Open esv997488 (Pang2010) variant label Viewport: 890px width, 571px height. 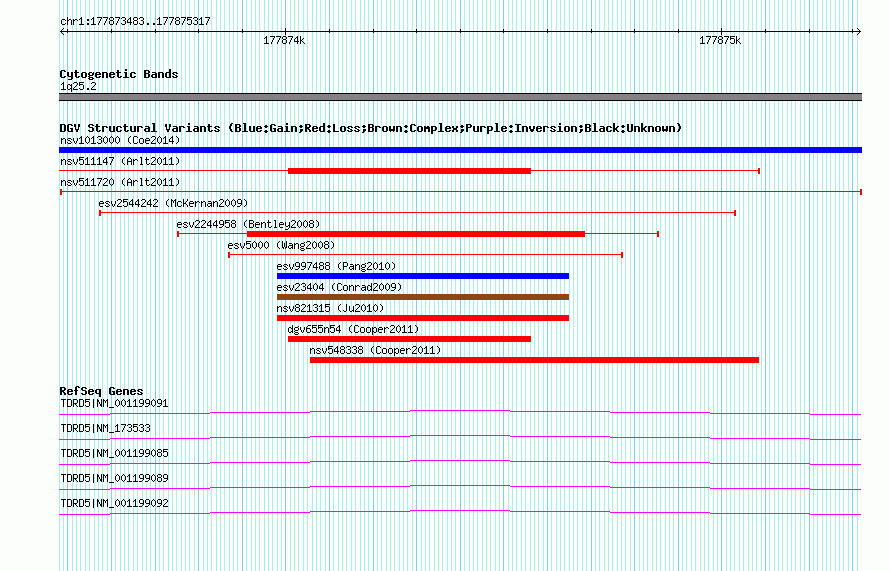tap(336, 266)
